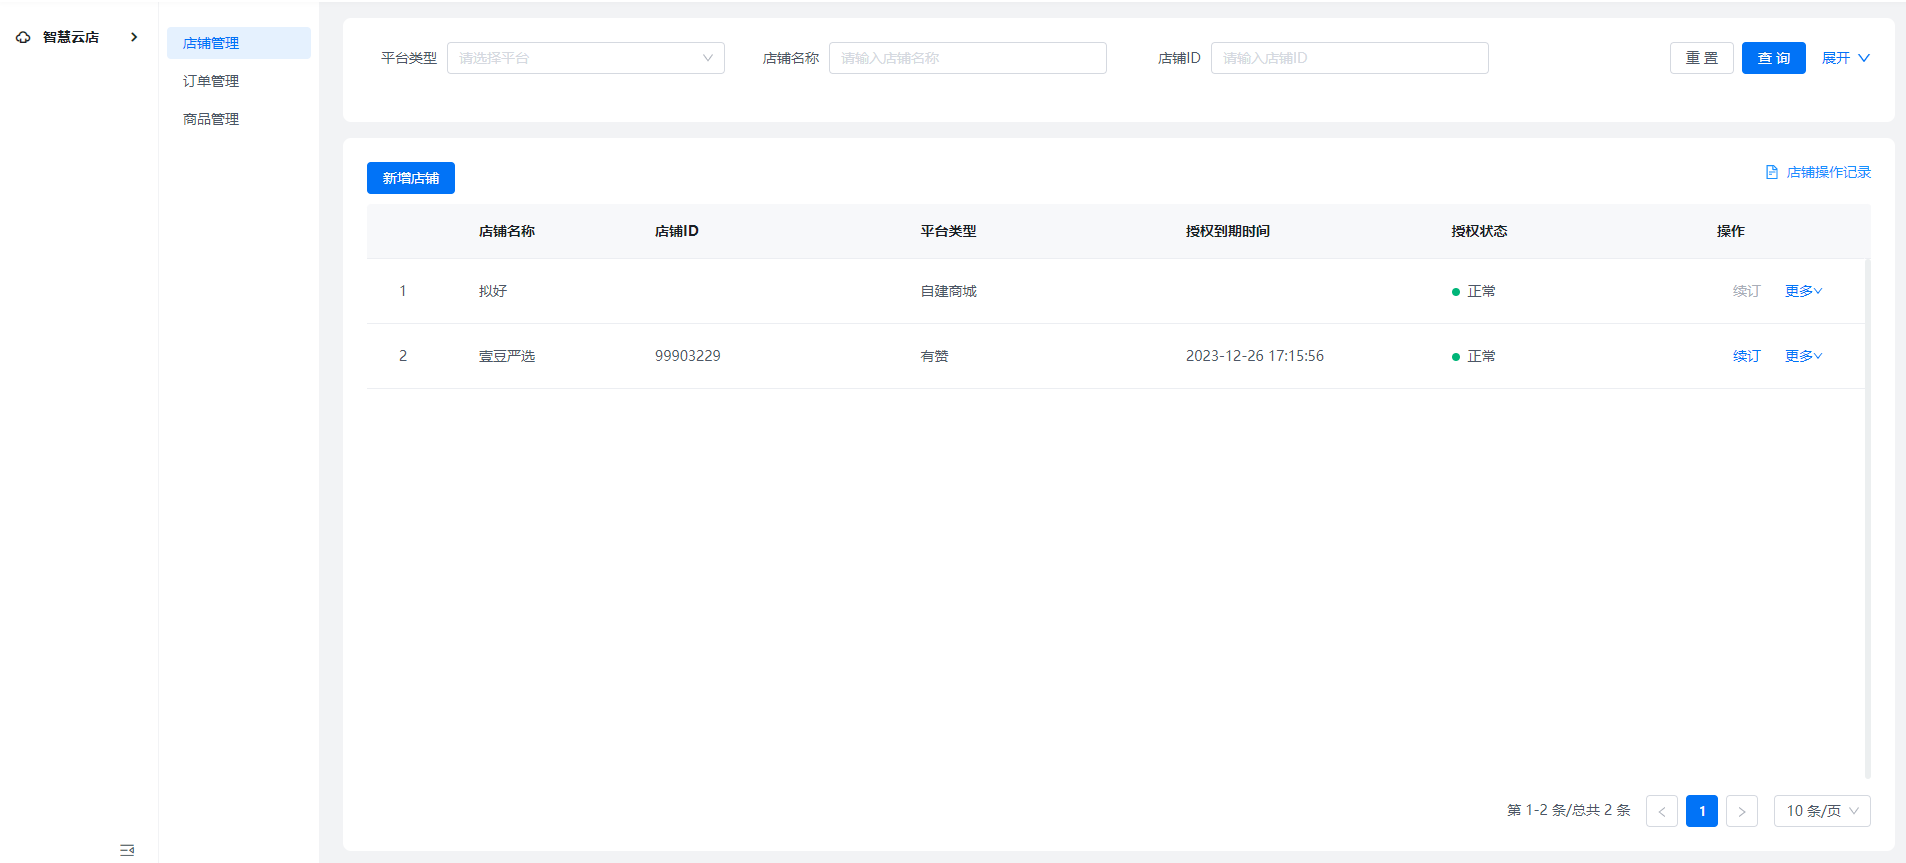Open the 平台类型 platform dropdown
The image size is (1906, 863).
[x=585, y=58]
